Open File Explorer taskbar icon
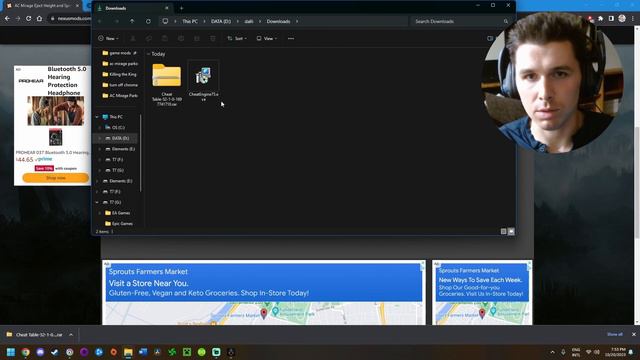Screen dimensions: 640x360 pos(128,352)
